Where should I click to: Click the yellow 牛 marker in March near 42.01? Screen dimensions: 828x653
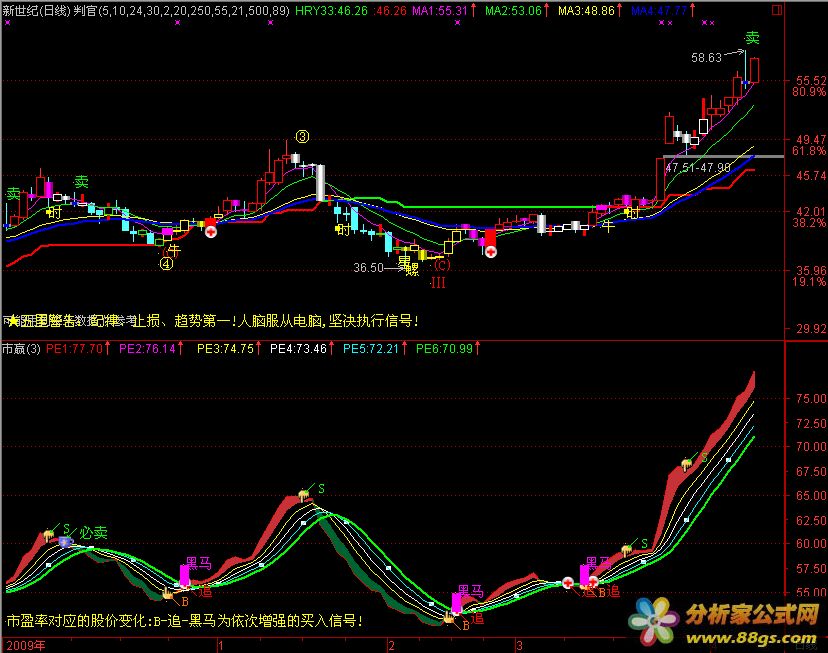pyautogui.click(x=608, y=226)
